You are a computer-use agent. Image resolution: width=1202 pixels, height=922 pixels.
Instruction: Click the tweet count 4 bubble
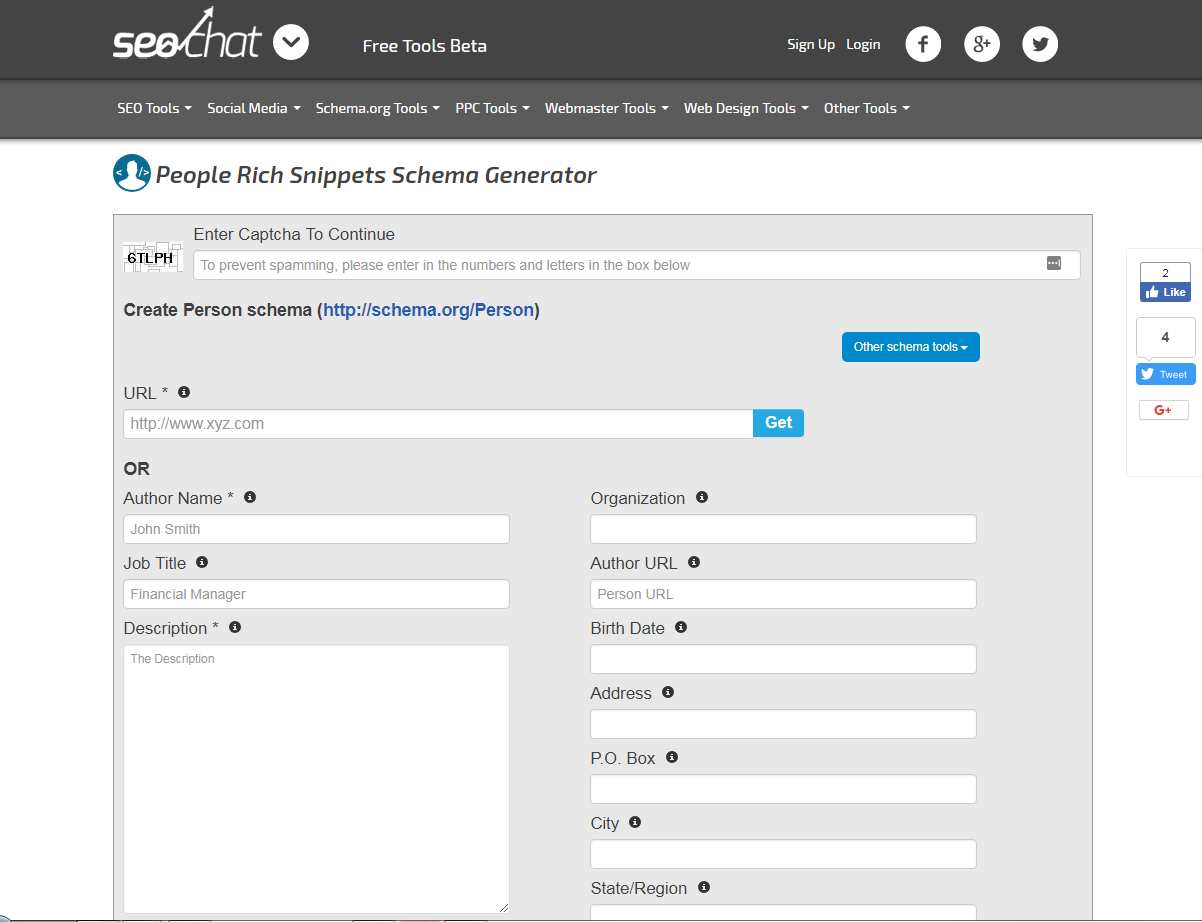coord(1165,338)
